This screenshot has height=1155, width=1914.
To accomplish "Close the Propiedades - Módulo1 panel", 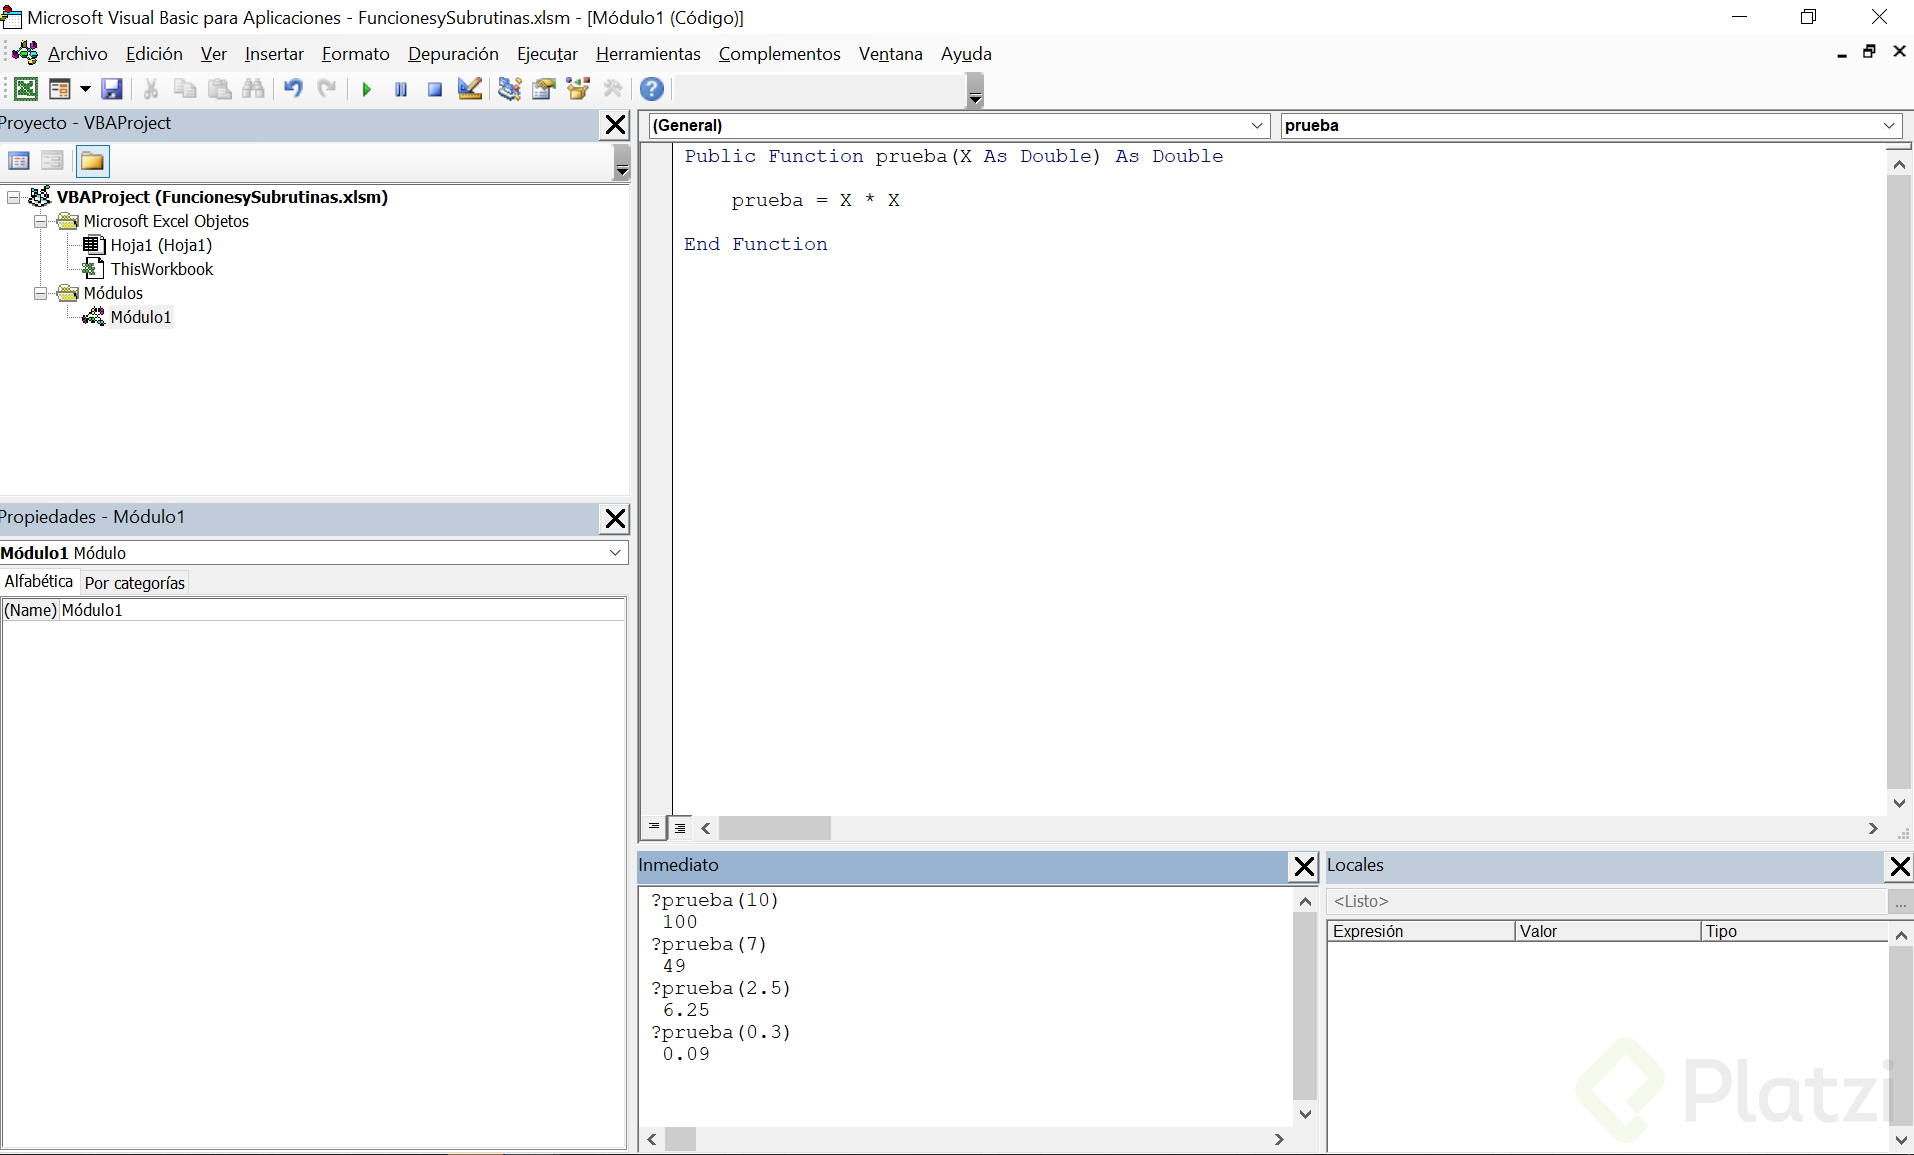I will point(615,518).
